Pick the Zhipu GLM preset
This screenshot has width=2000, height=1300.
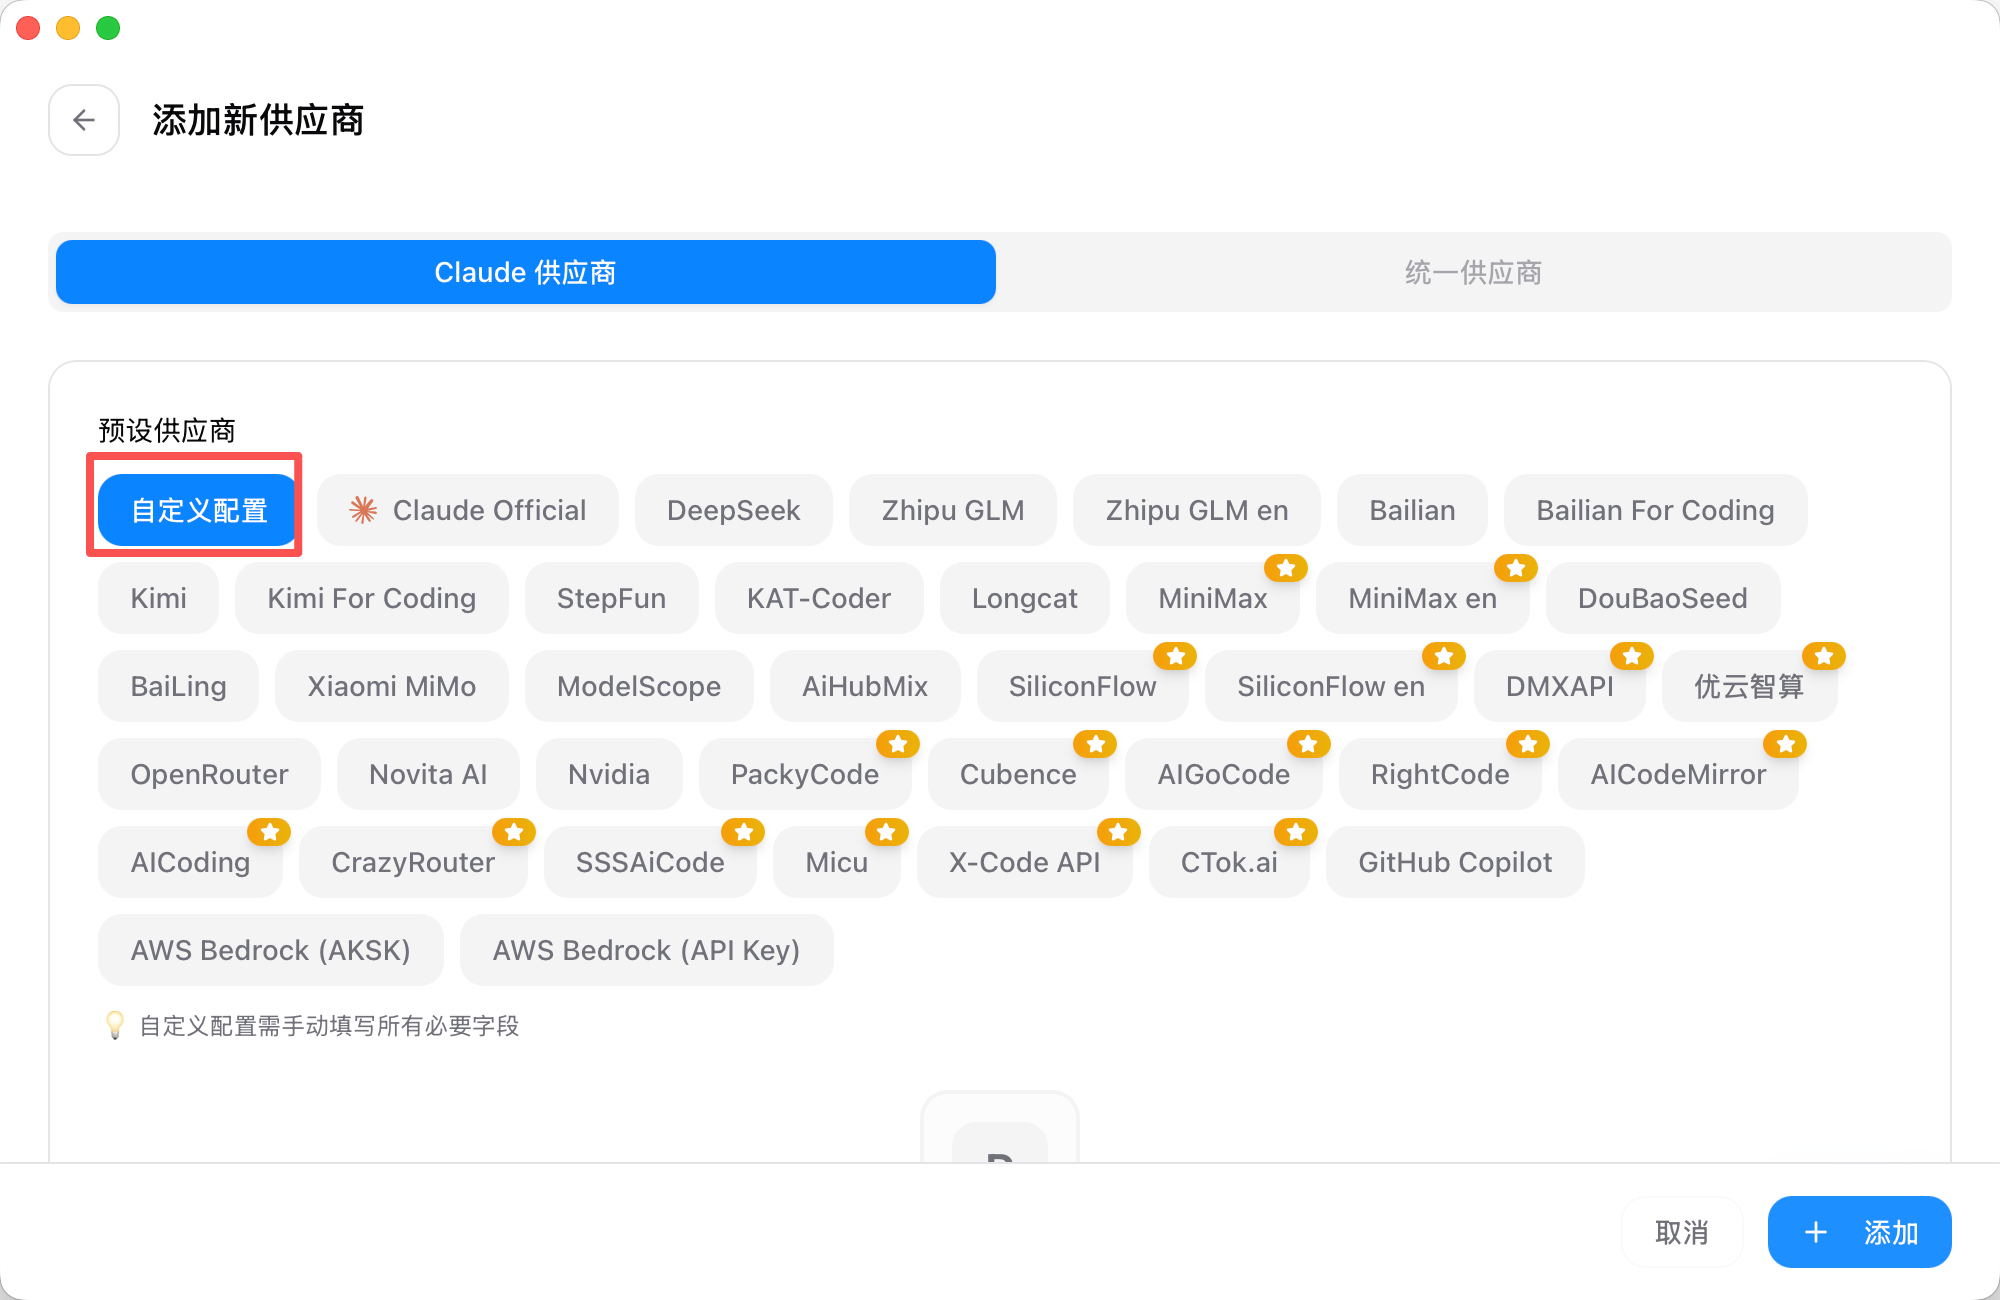(x=953, y=510)
